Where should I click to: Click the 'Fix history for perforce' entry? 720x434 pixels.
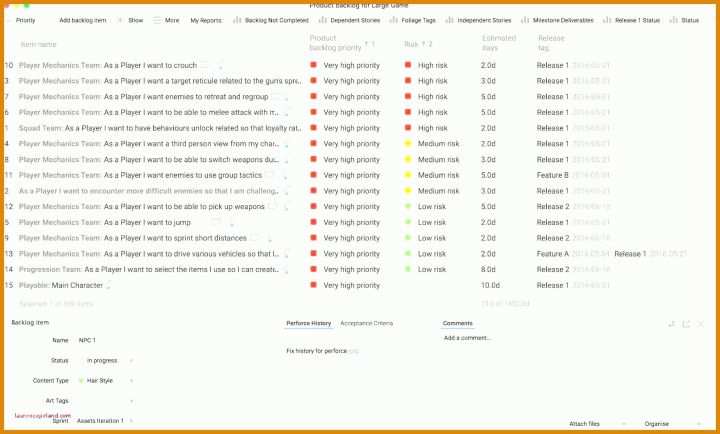pos(316,351)
